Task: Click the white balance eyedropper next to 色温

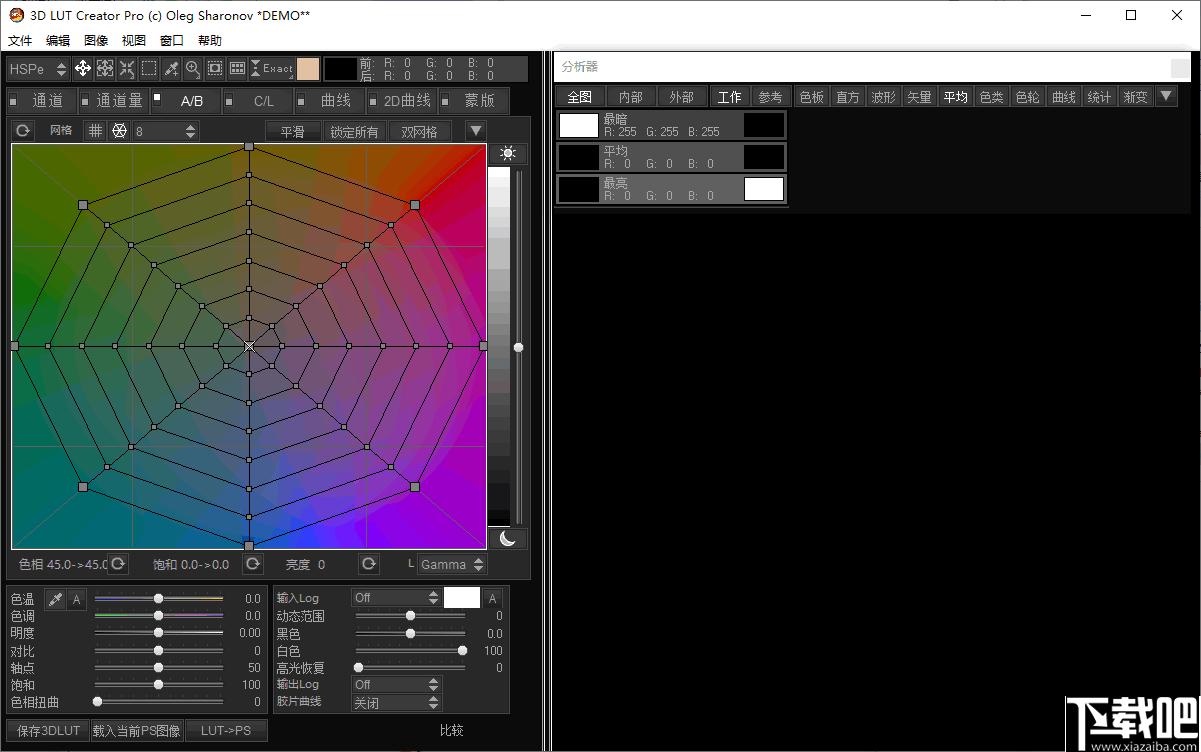Action: (x=55, y=599)
